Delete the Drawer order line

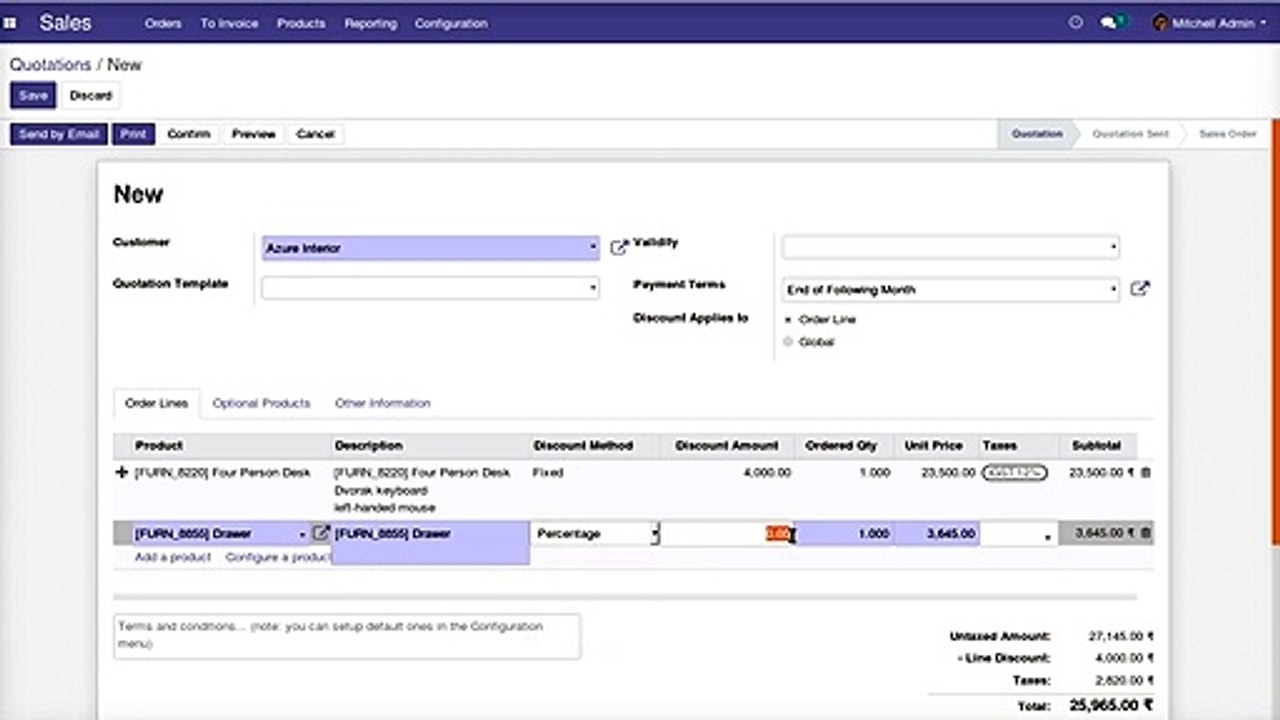click(x=1146, y=534)
